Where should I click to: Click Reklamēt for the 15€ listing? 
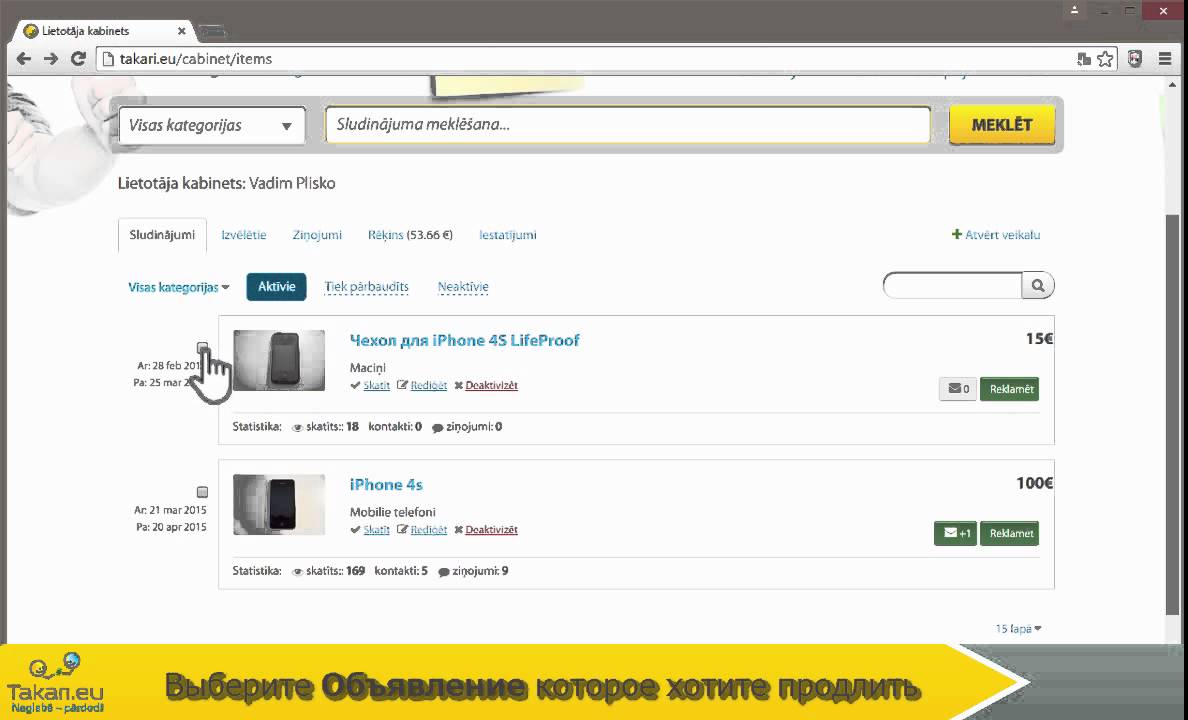coord(1010,389)
